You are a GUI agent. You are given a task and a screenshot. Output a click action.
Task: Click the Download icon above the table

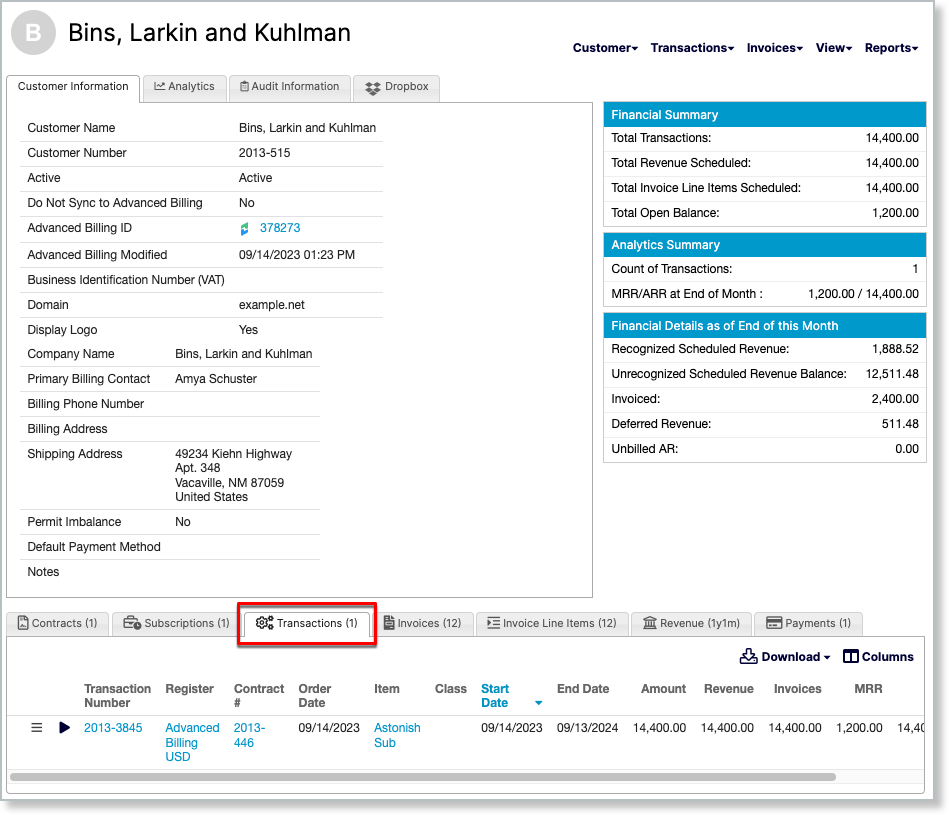(x=749, y=657)
